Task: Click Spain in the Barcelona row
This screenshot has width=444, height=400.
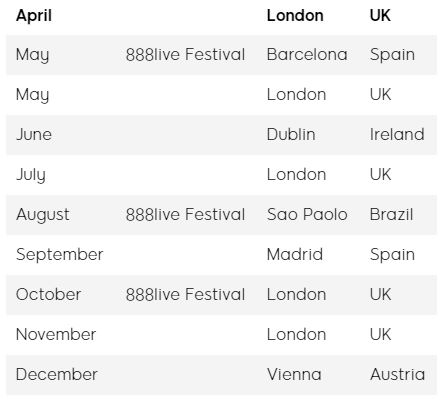Action: click(x=392, y=55)
